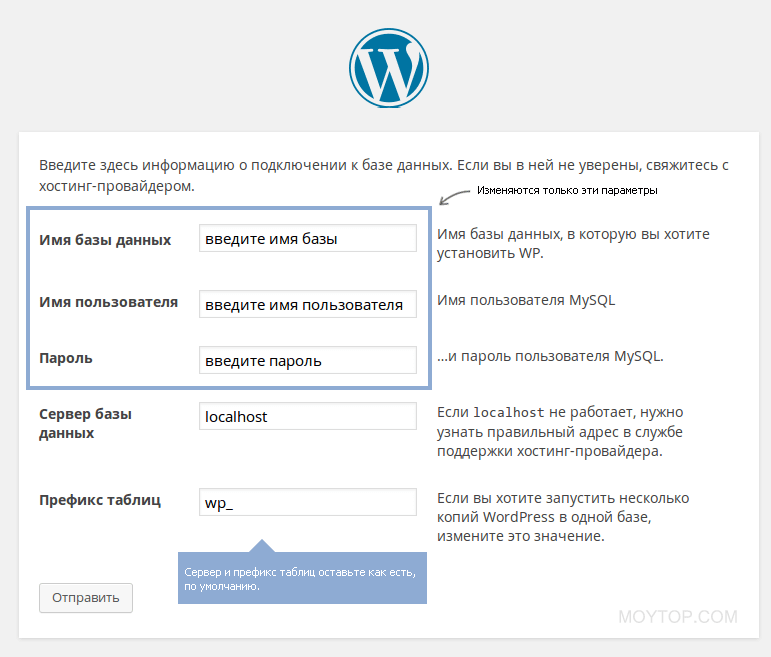The image size is (771, 657).
Task: Click the wp_ table prefix field
Action: point(308,502)
